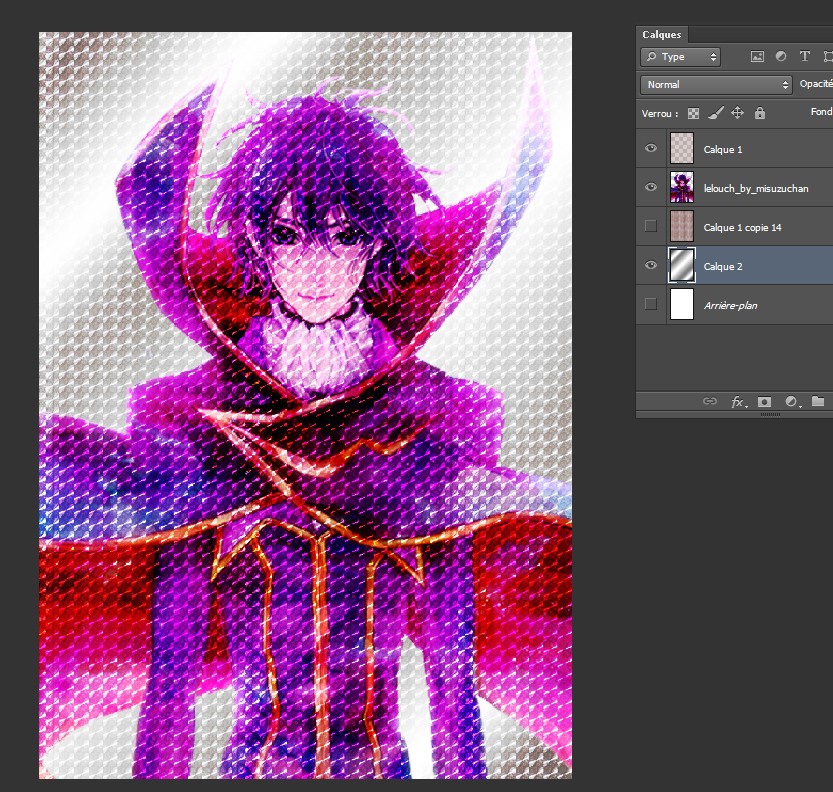Select Calque 1 layer thumbnail
The image size is (833, 792).
click(682, 148)
